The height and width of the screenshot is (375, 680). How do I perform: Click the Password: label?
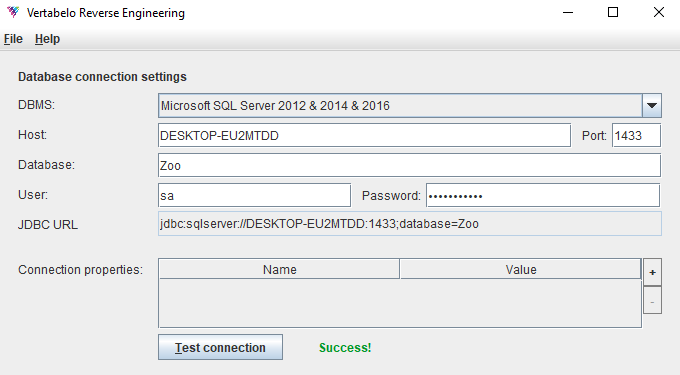click(391, 196)
